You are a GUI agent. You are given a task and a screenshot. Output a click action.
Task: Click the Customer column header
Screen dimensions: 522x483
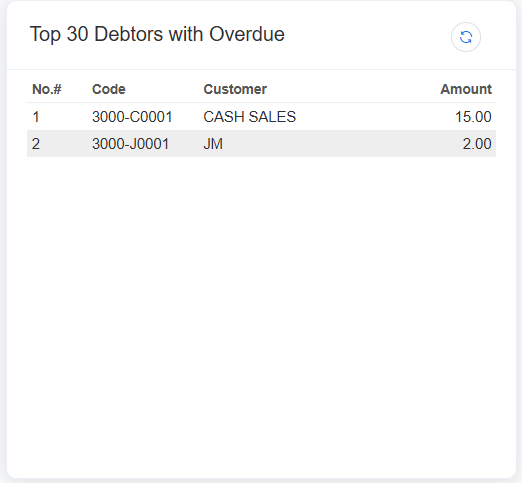(235, 89)
